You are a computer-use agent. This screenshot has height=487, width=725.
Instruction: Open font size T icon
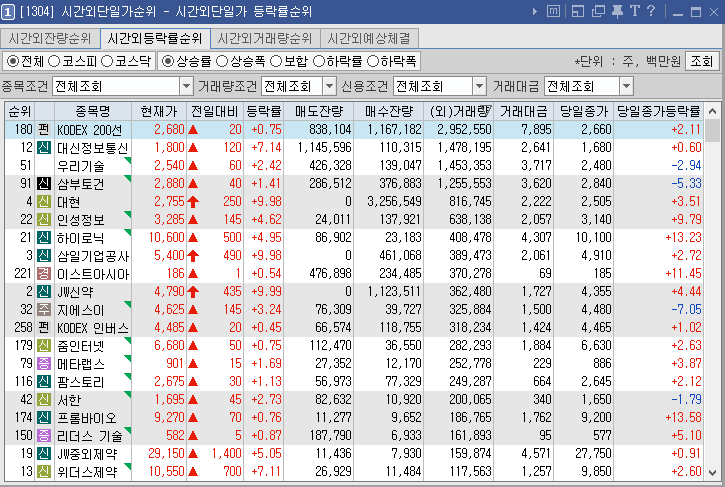634,11
